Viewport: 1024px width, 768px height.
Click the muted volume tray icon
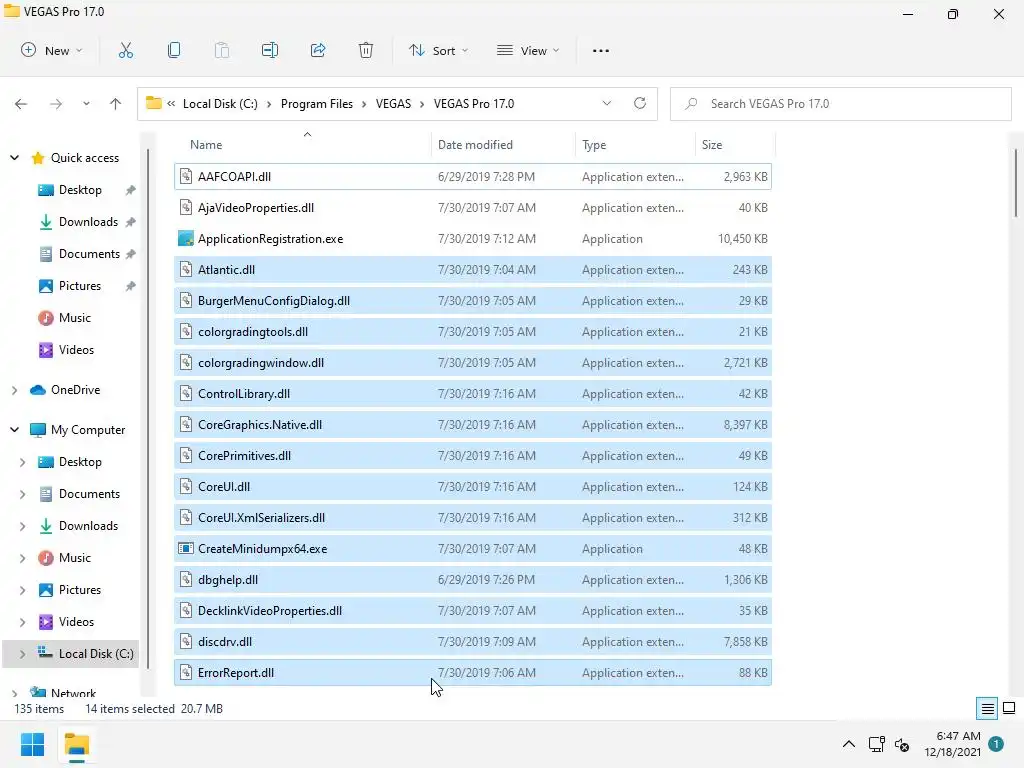(x=902, y=744)
